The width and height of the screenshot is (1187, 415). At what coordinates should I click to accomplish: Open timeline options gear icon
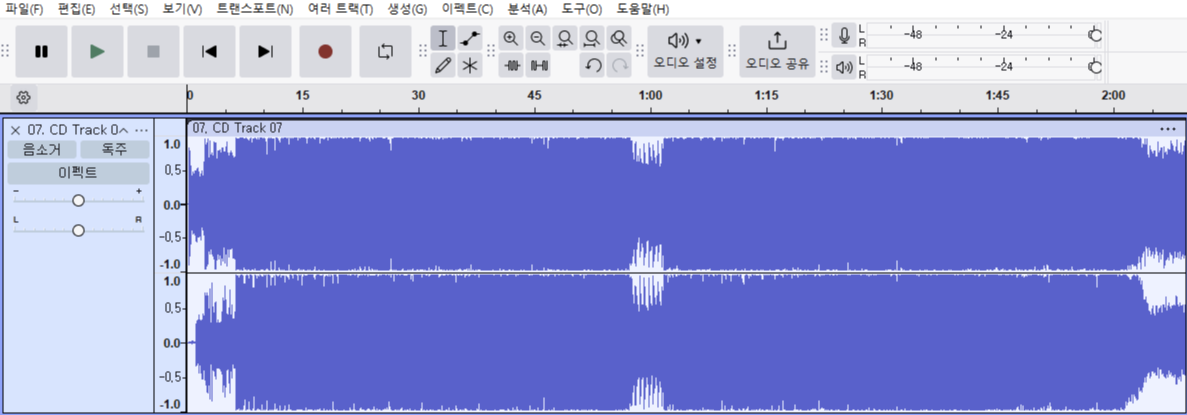coord(23,97)
